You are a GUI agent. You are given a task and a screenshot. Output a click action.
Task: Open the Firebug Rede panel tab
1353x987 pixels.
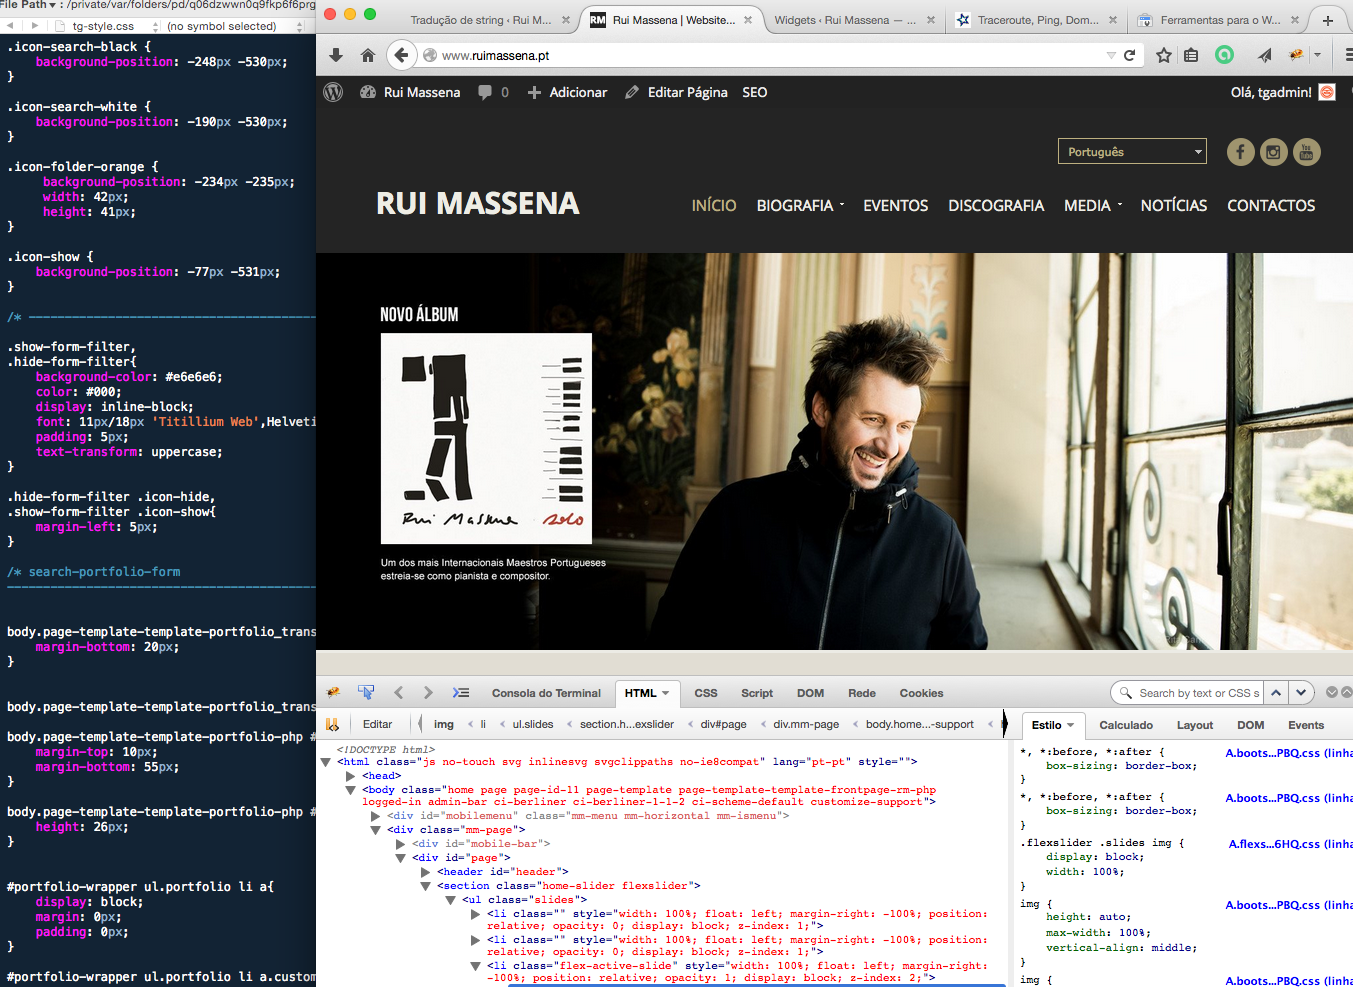coord(862,693)
